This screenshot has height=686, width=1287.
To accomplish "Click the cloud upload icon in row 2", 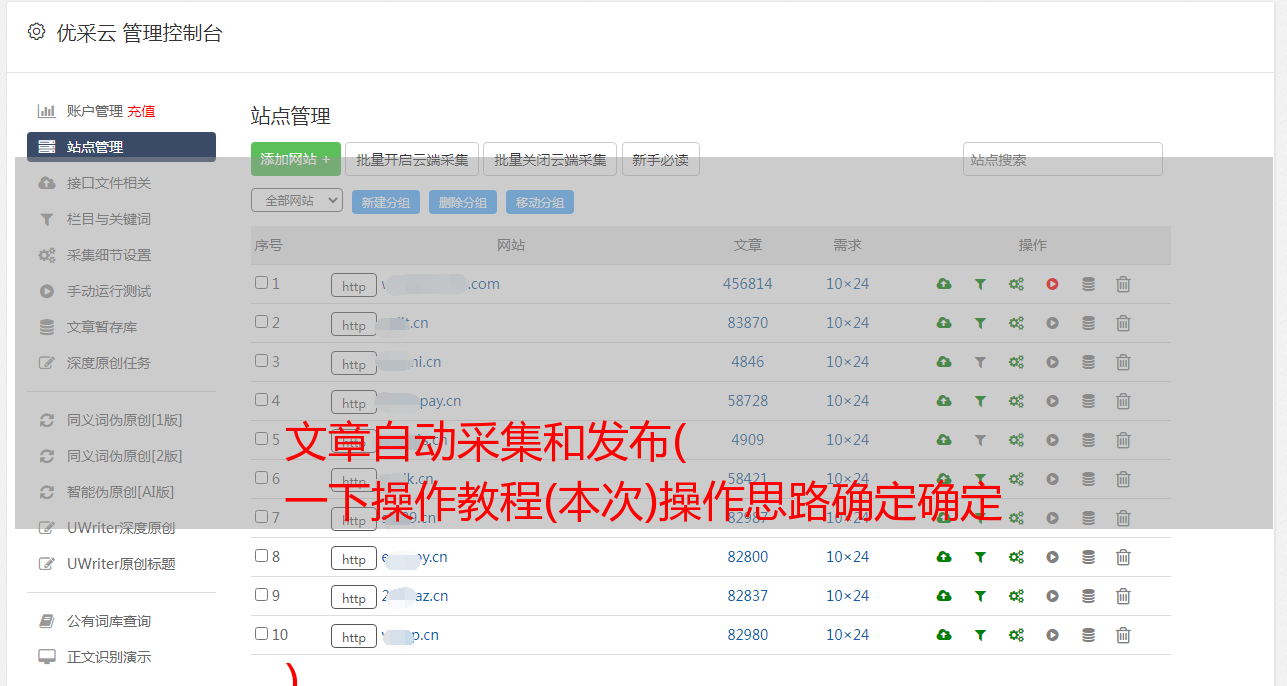I will click(943, 323).
